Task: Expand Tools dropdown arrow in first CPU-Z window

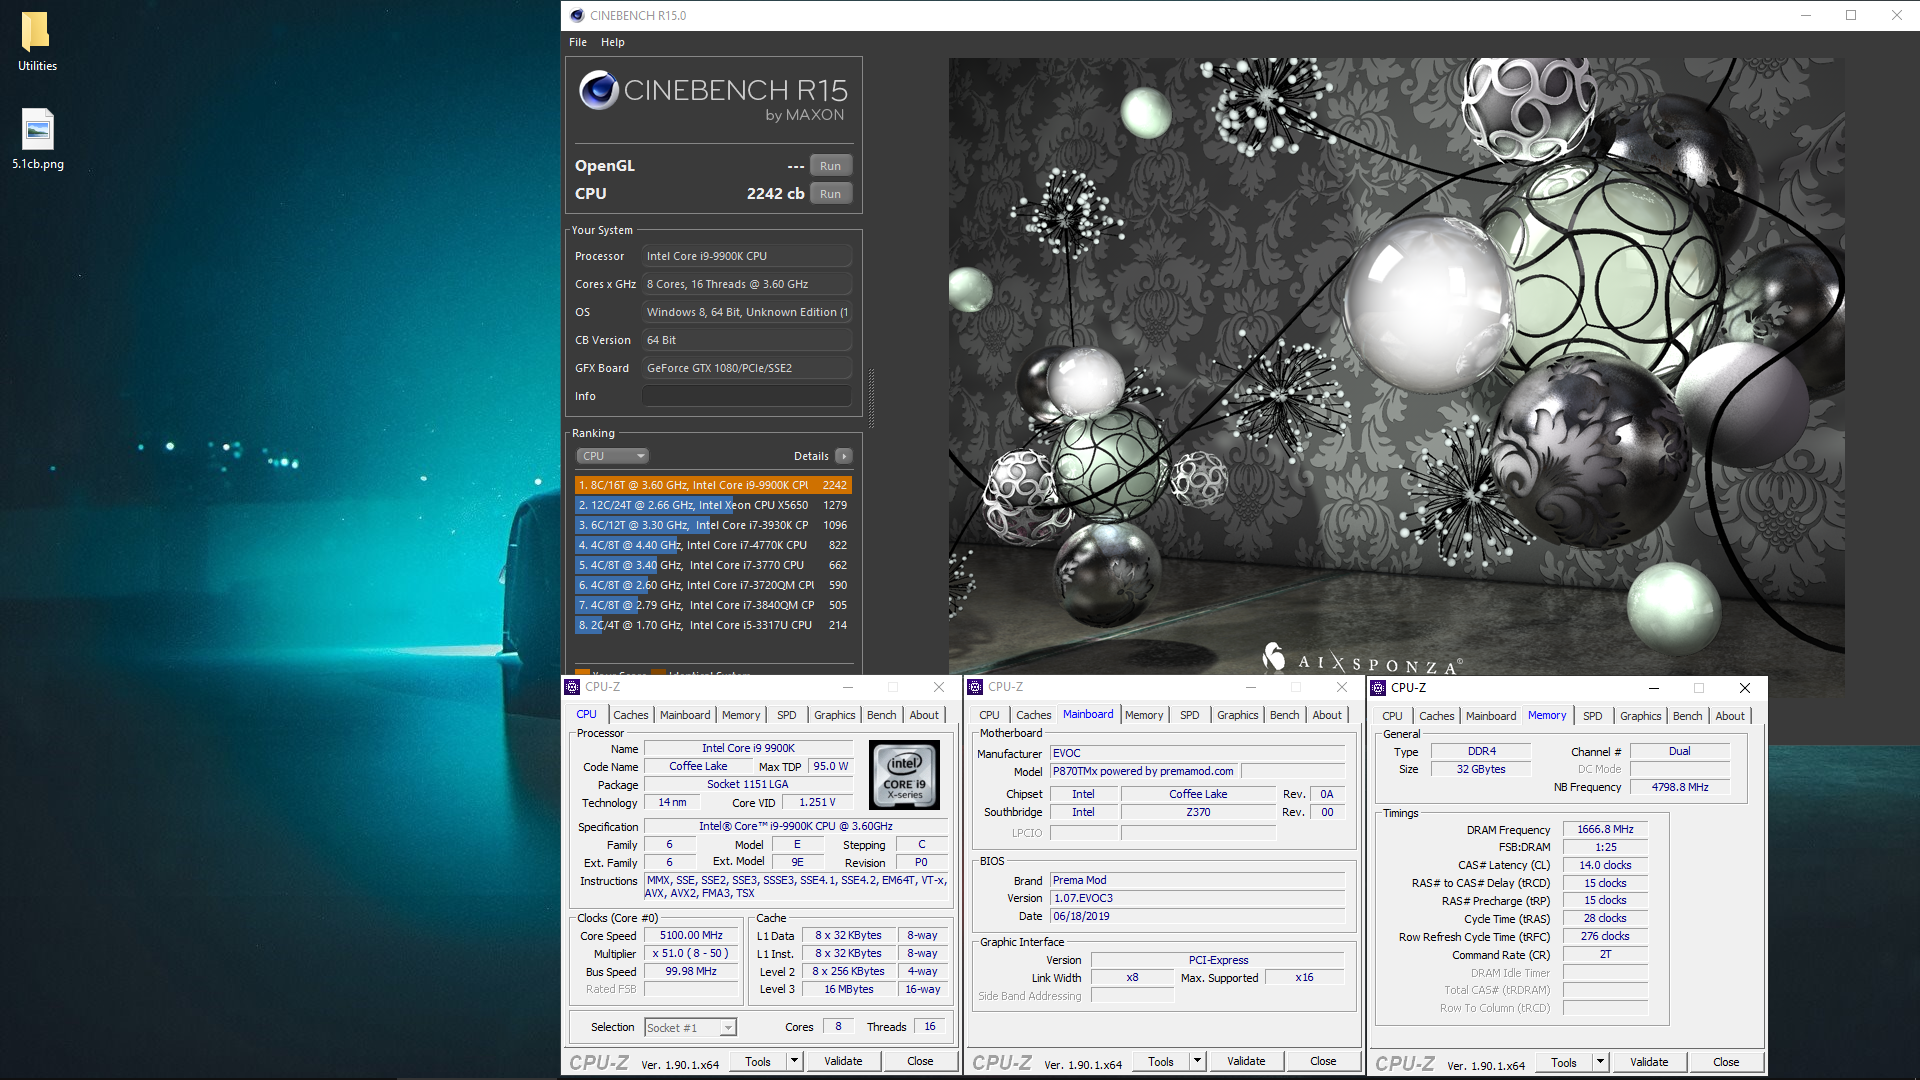Action: coord(795,1062)
